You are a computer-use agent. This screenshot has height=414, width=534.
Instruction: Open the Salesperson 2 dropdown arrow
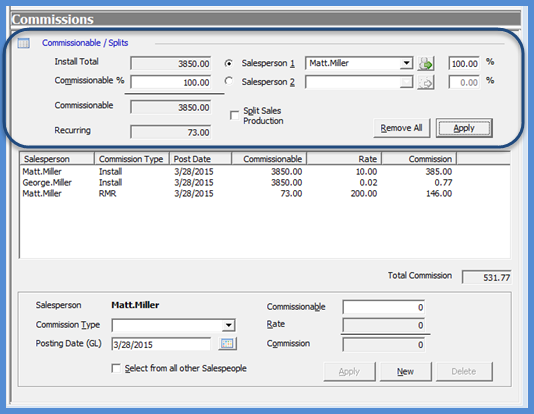click(406, 82)
